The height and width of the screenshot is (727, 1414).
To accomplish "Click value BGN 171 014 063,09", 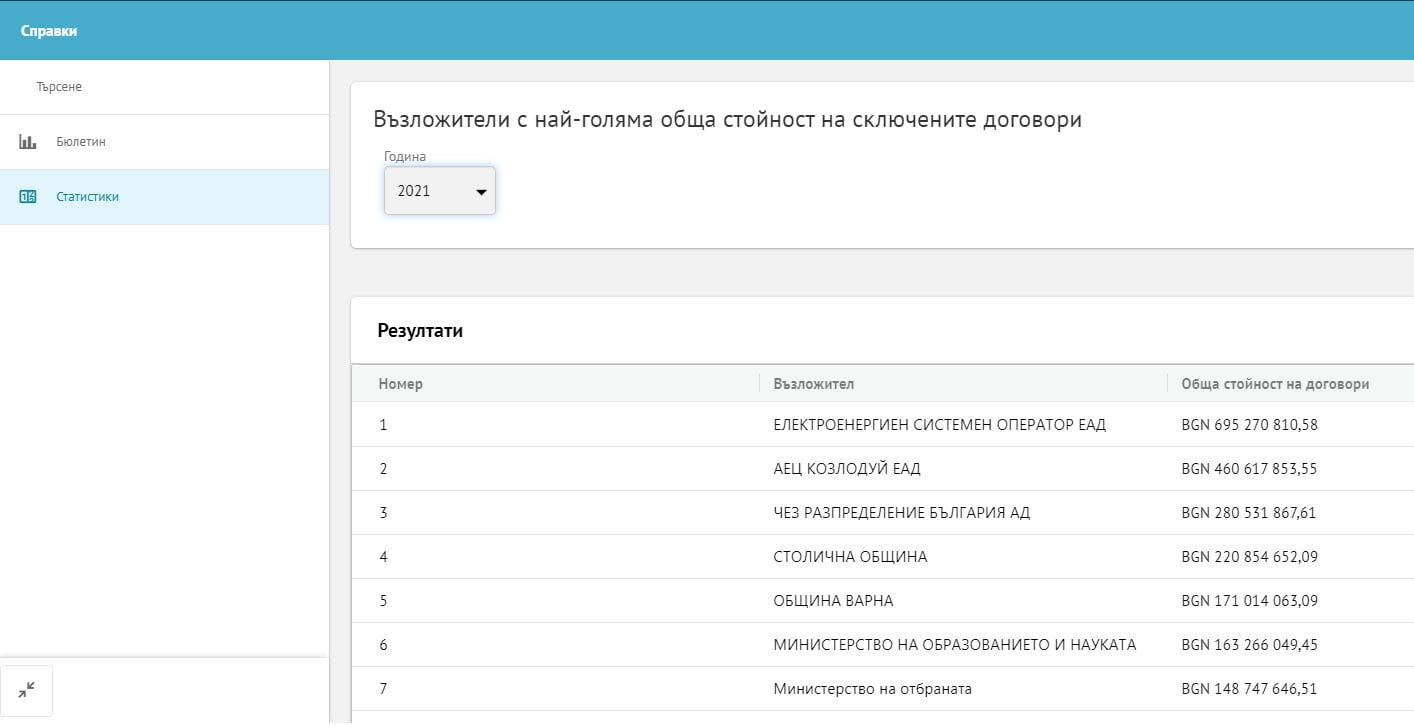I will [1250, 601].
